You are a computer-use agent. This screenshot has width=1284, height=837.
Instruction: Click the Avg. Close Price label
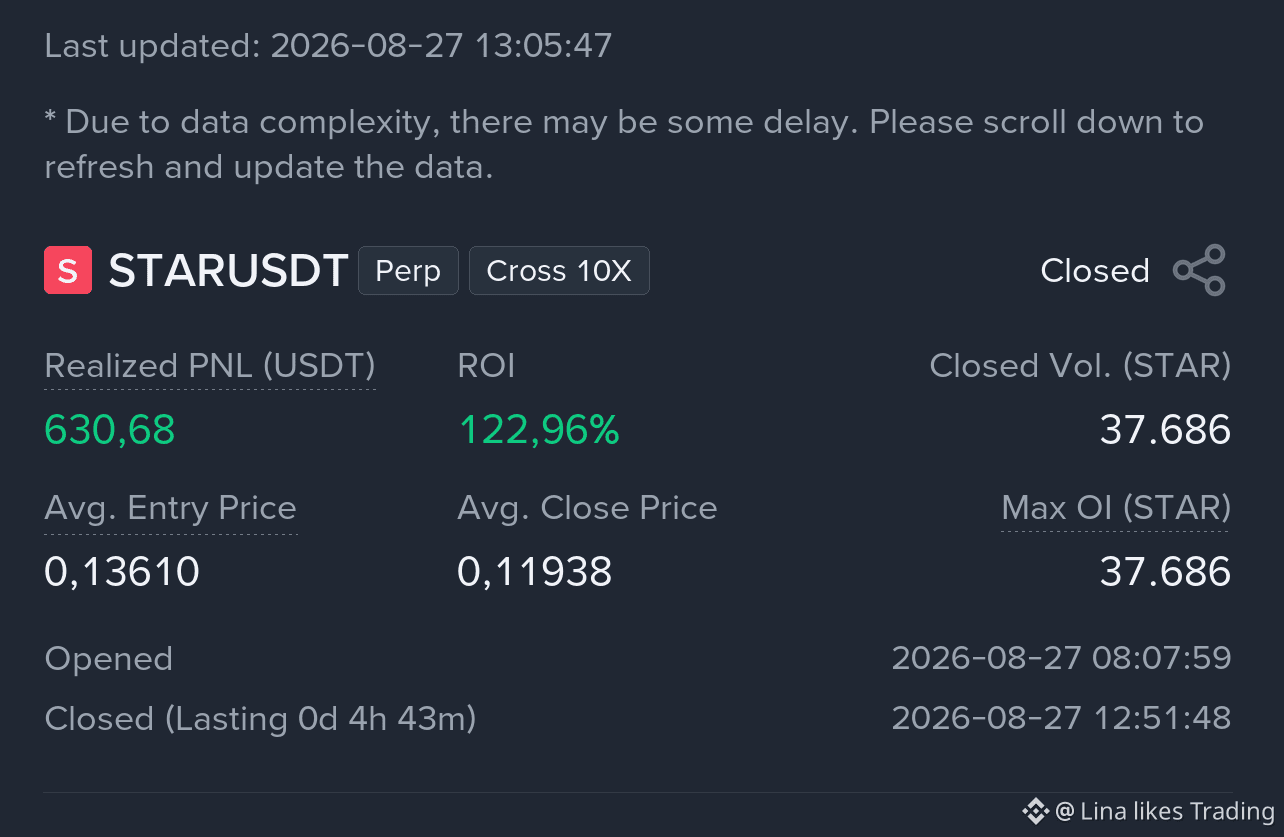click(x=587, y=508)
